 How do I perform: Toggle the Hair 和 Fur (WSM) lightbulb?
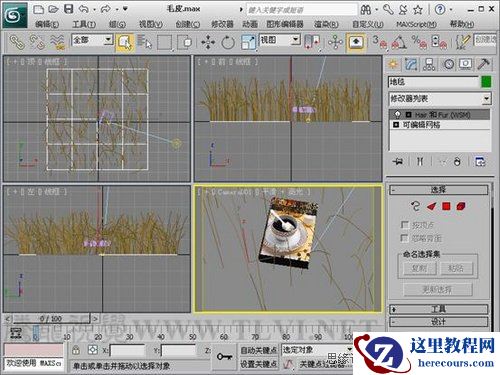tap(397, 114)
